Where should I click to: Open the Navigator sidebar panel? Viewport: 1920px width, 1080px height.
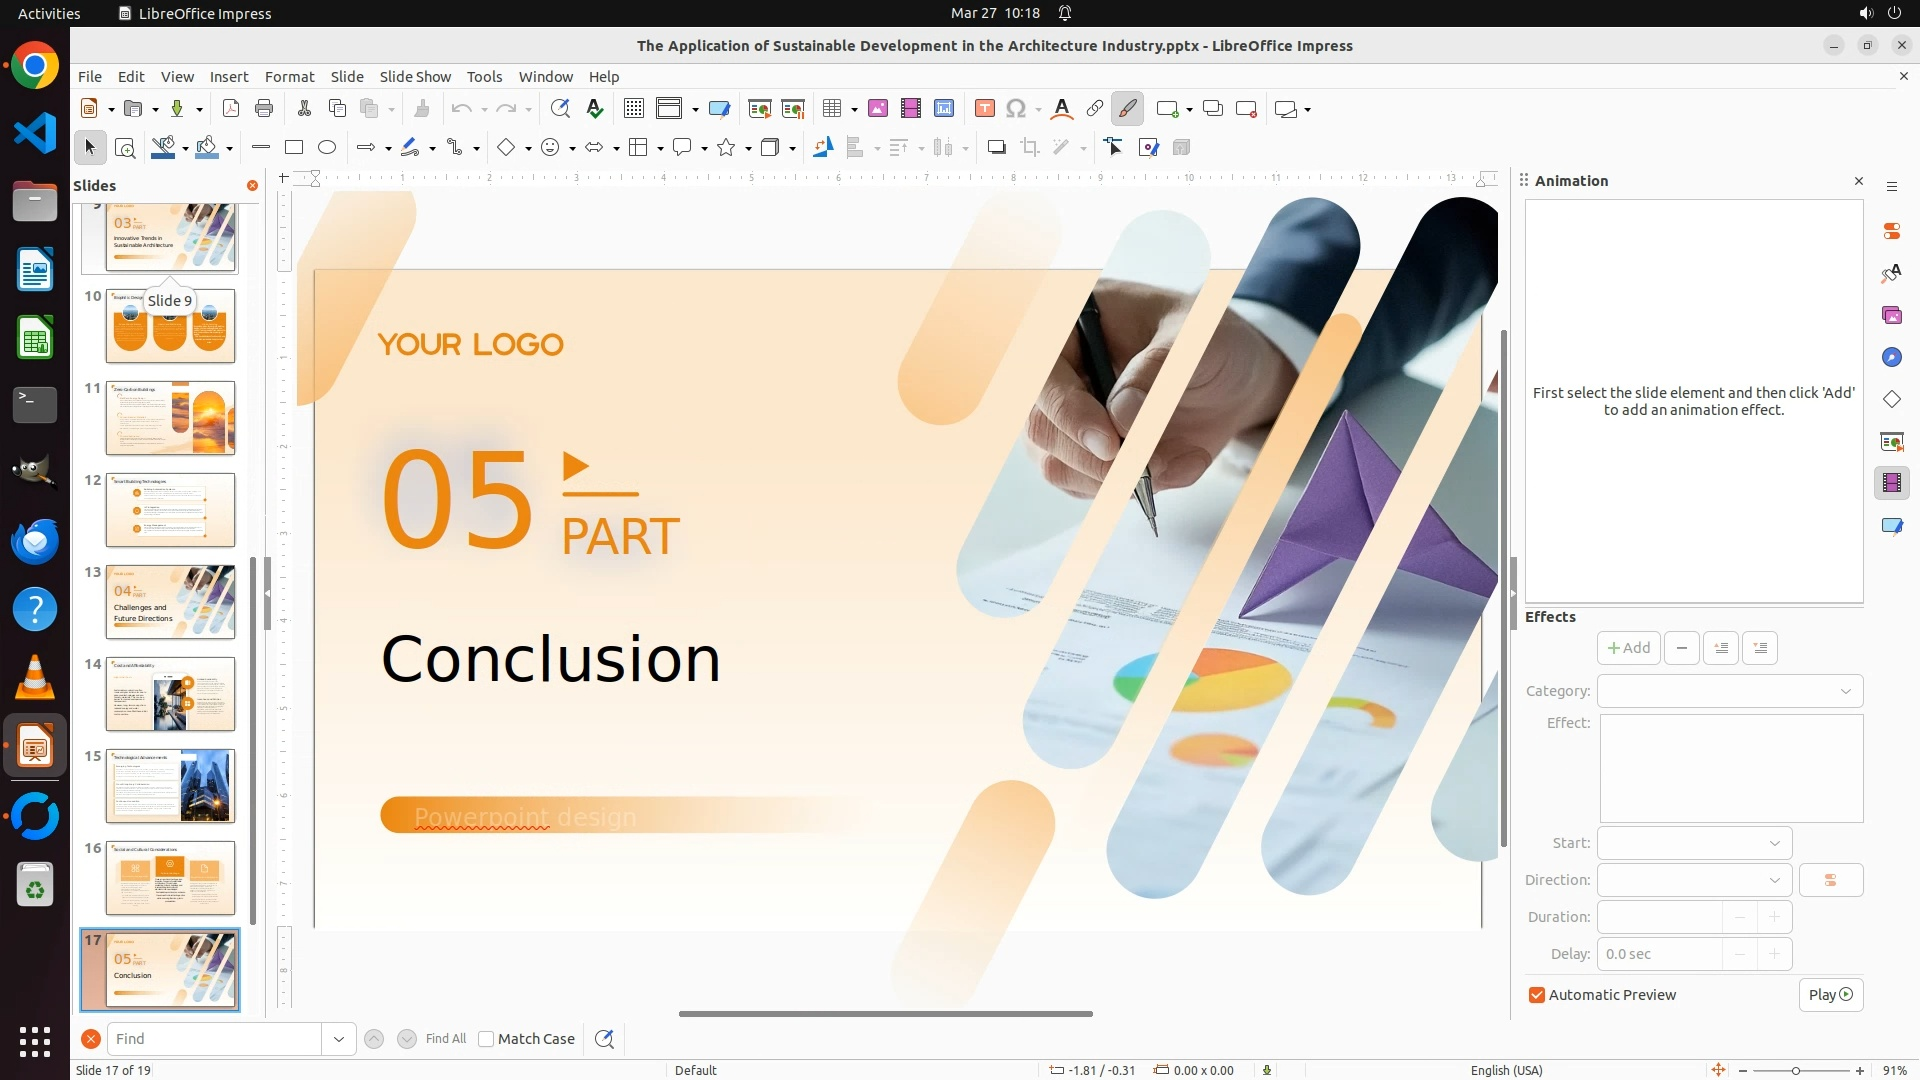pyautogui.click(x=1891, y=358)
